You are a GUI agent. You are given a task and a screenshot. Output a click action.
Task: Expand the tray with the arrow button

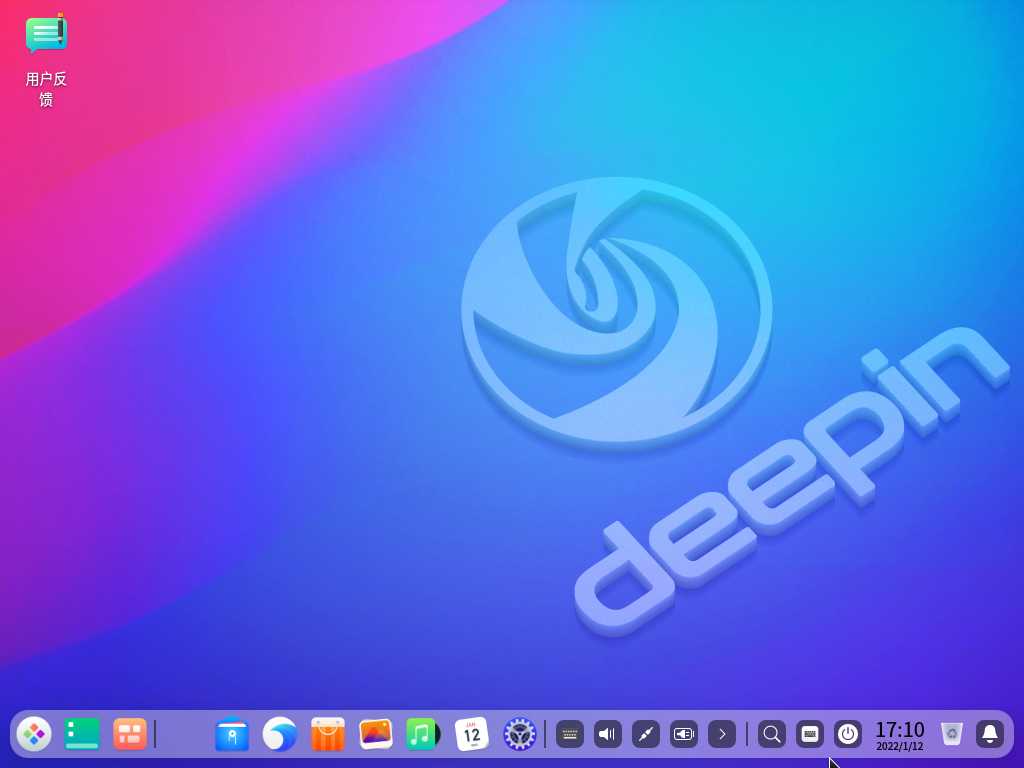point(722,735)
